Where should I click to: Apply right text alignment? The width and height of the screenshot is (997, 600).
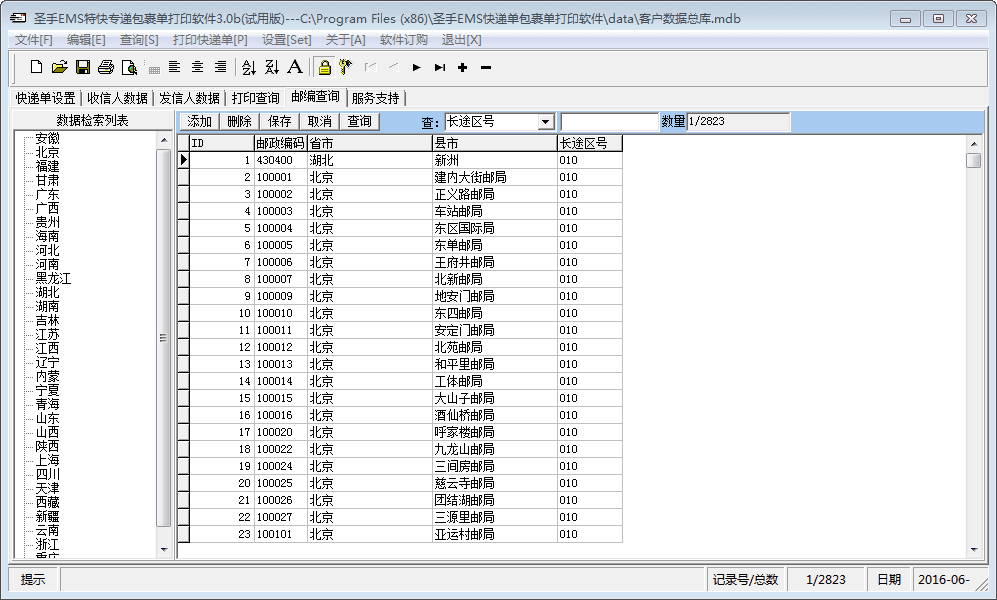tap(221, 67)
